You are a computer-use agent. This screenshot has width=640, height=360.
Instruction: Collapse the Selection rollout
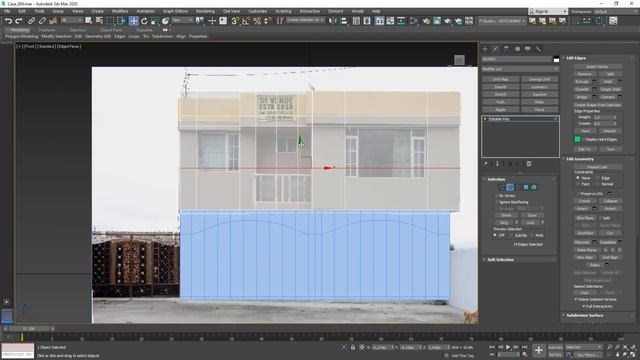click(496, 179)
